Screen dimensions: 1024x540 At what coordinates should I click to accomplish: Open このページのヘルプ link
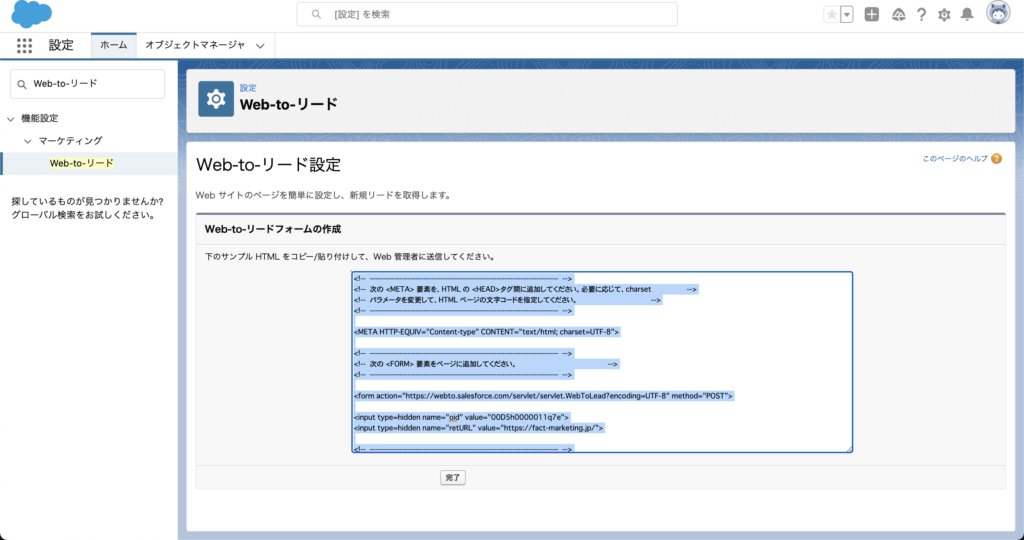(x=955, y=159)
